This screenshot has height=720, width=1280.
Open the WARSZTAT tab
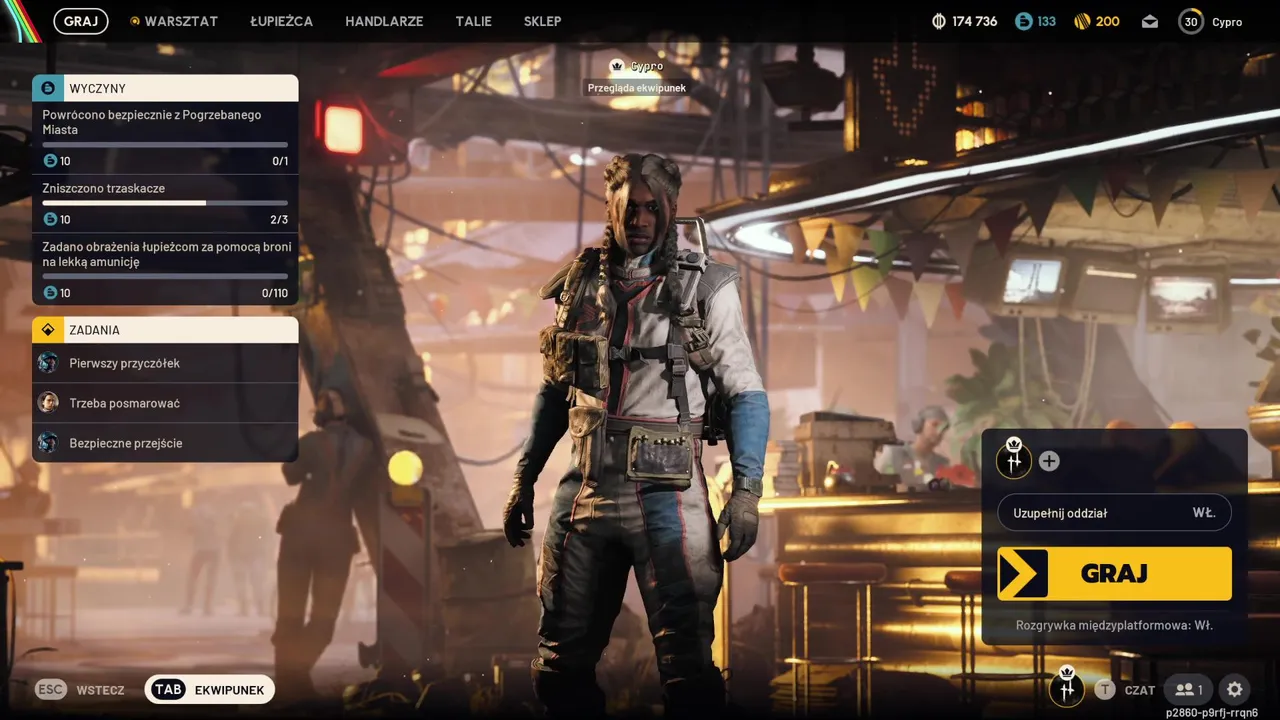coord(174,21)
